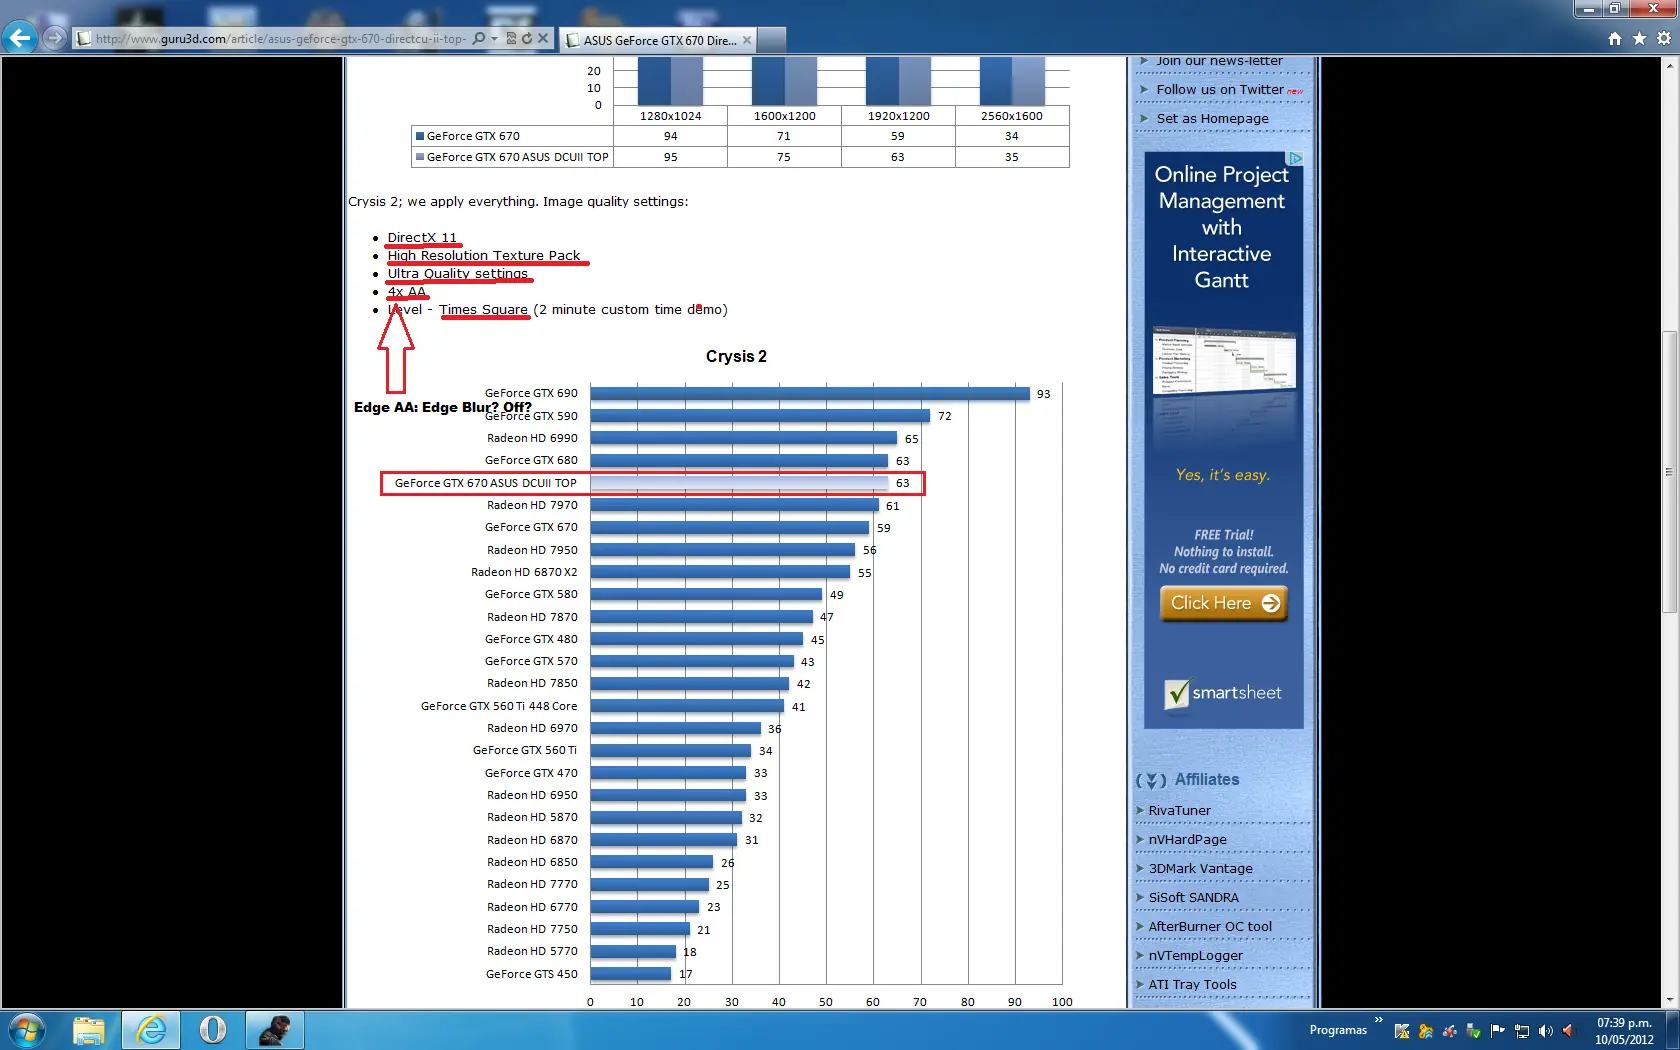Click the Follow us on Twitter link
The height and width of the screenshot is (1050, 1680).
[x=1220, y=89]
